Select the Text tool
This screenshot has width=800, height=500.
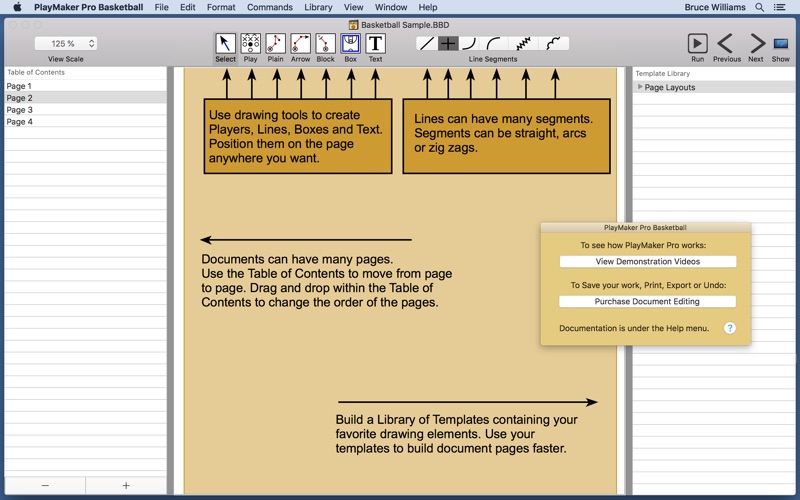tap(376, 44)
